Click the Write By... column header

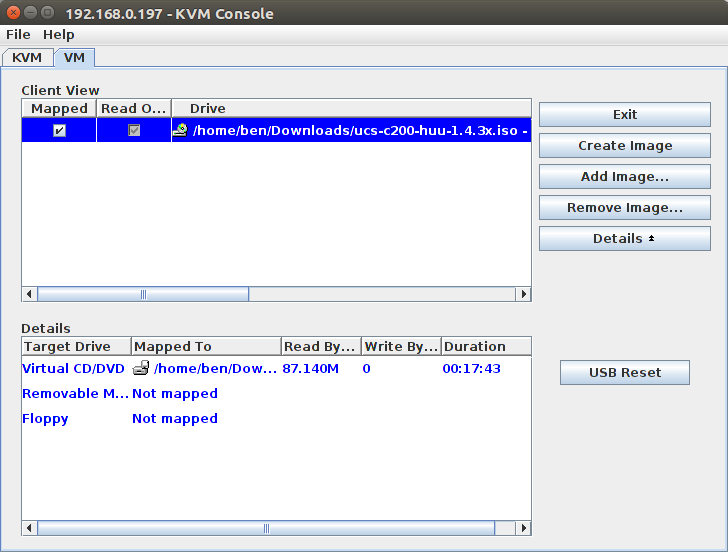[x=402, y=346]
